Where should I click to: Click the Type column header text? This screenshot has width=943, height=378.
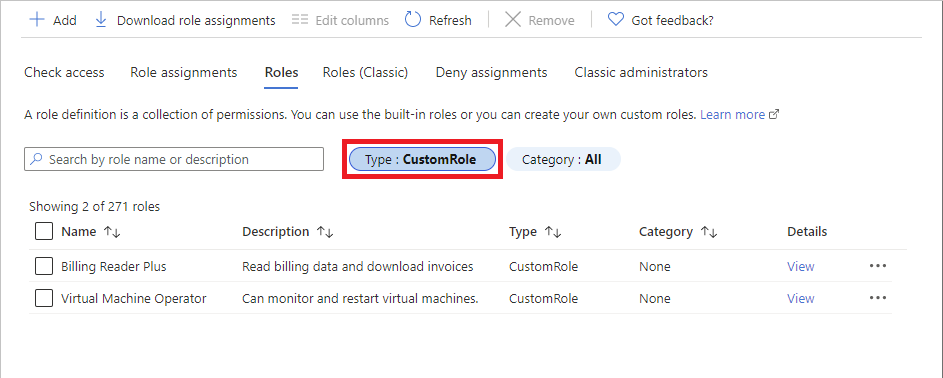523,231
